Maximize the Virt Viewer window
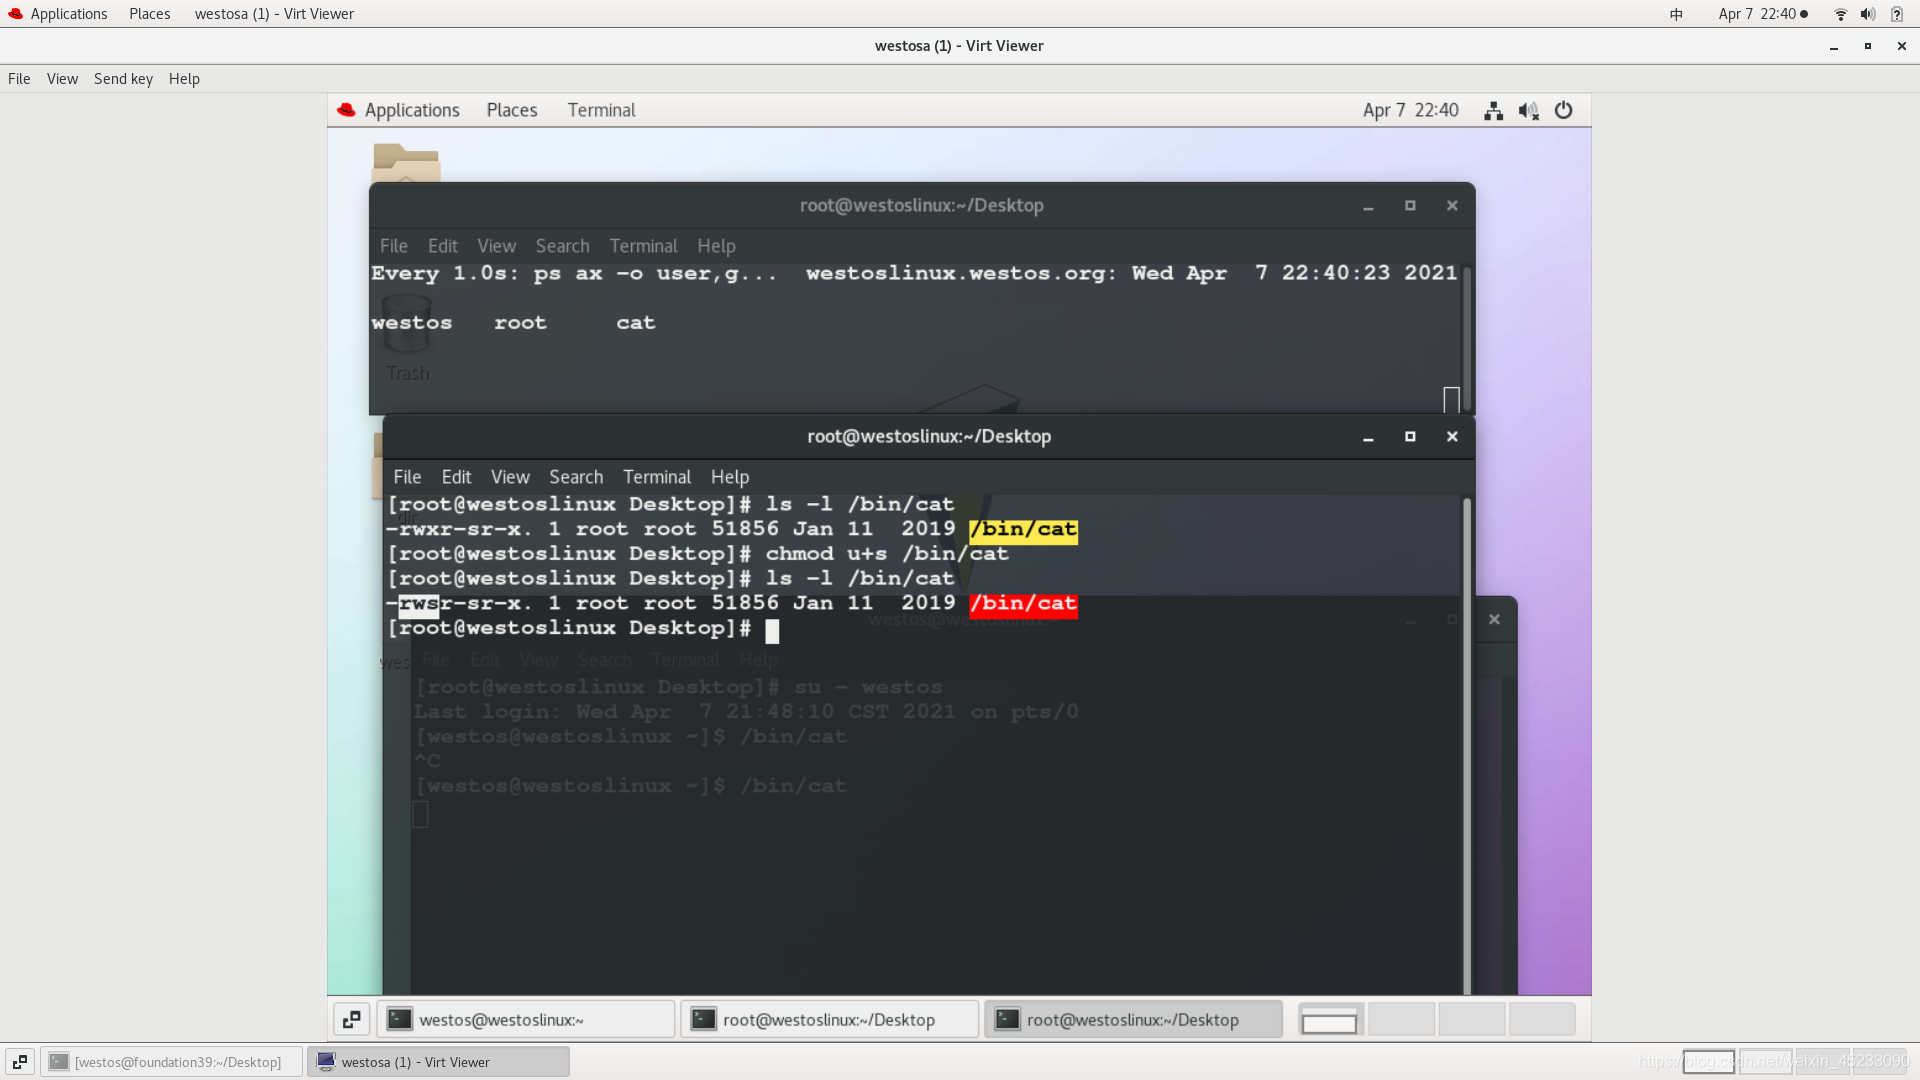Screen dimensions: 1920x1080 (1868, 46)
